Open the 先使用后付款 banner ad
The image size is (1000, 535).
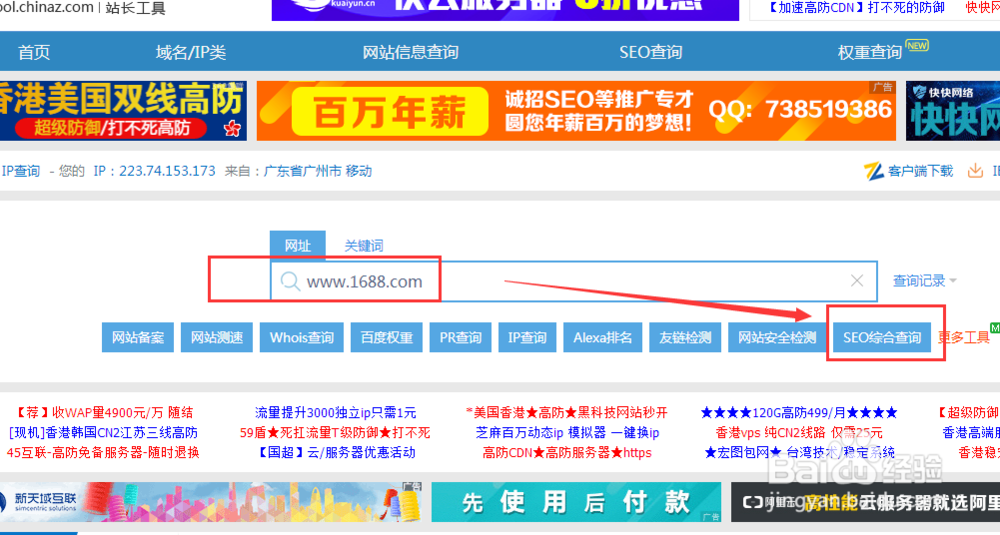(x=577, y=502)
